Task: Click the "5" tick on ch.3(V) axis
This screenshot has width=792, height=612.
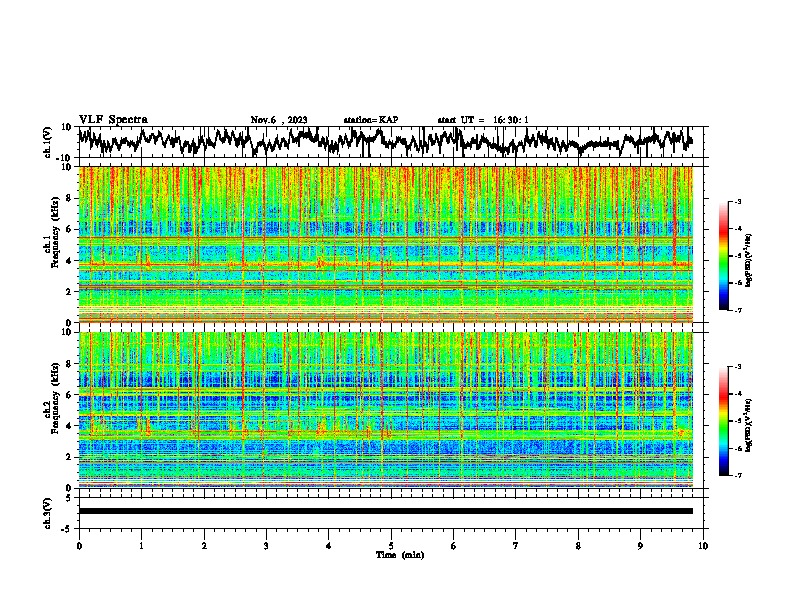Action: click(x=69, y=498)
